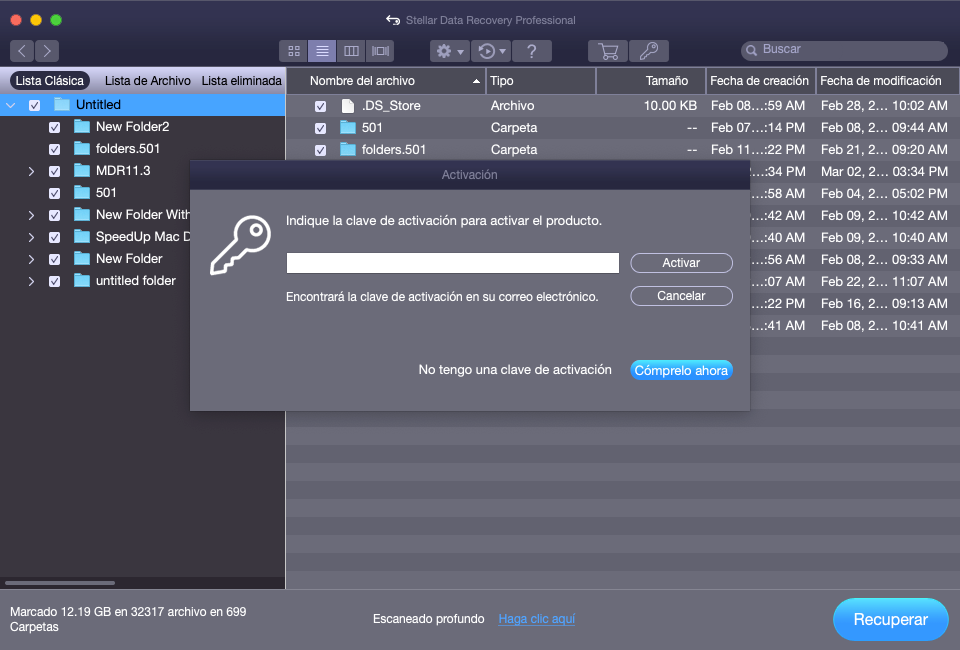Click the tree panel horizontal scrollbar
The height and width of the screenshot is (650, 960).
(60, 583)
